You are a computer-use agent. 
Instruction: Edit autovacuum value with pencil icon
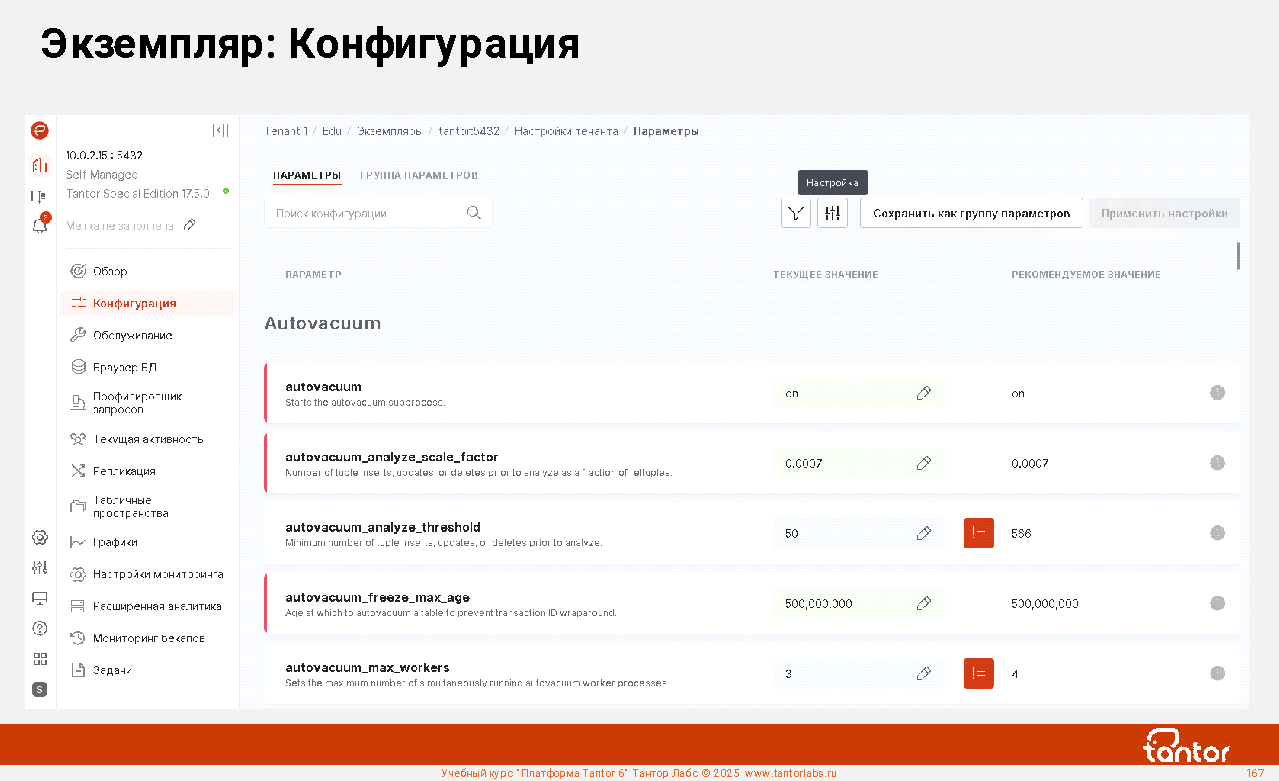click(x=924, y=394)
